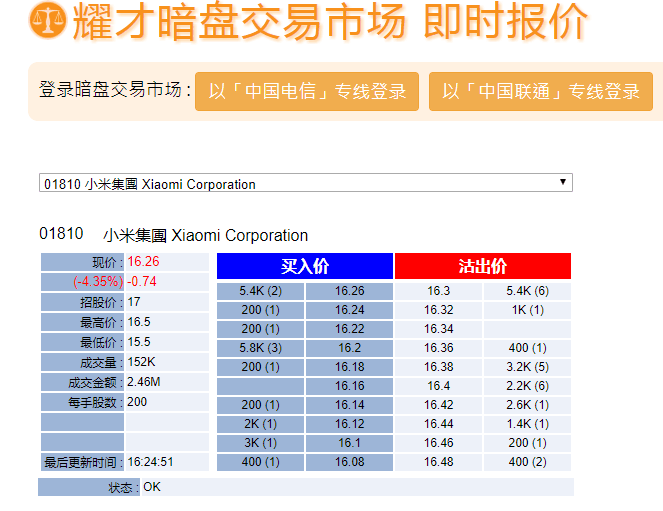Select bid price 16.18
Screen dimensions: 663x511
coord(350,367)
